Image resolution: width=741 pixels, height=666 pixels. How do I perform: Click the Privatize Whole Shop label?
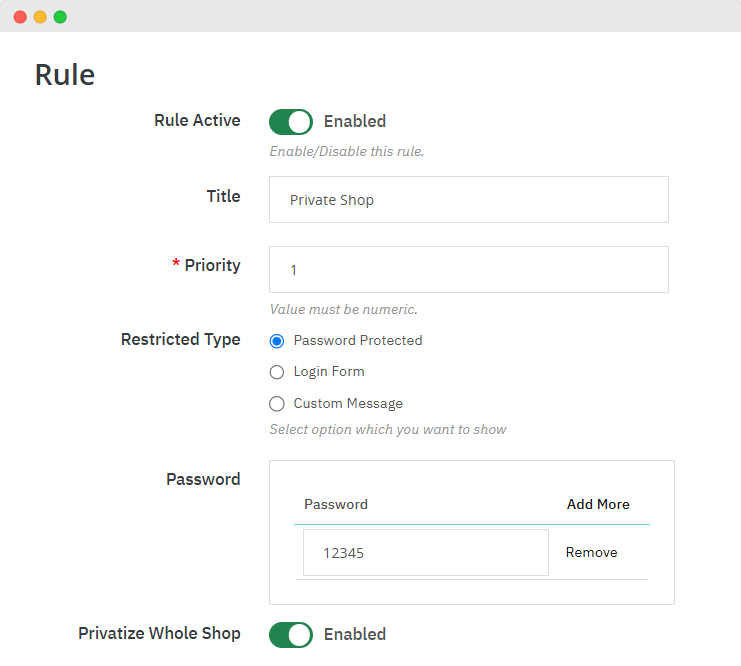pyautogui.click(x=159, y=633)
